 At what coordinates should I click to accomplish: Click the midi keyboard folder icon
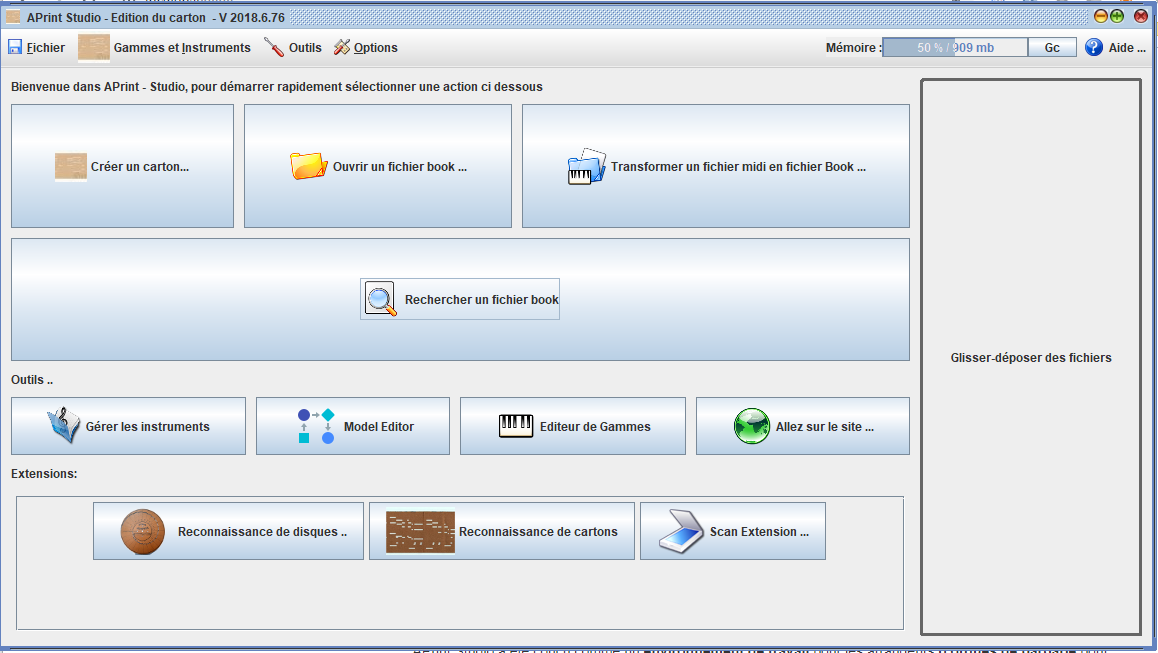[x=586, y=167]
